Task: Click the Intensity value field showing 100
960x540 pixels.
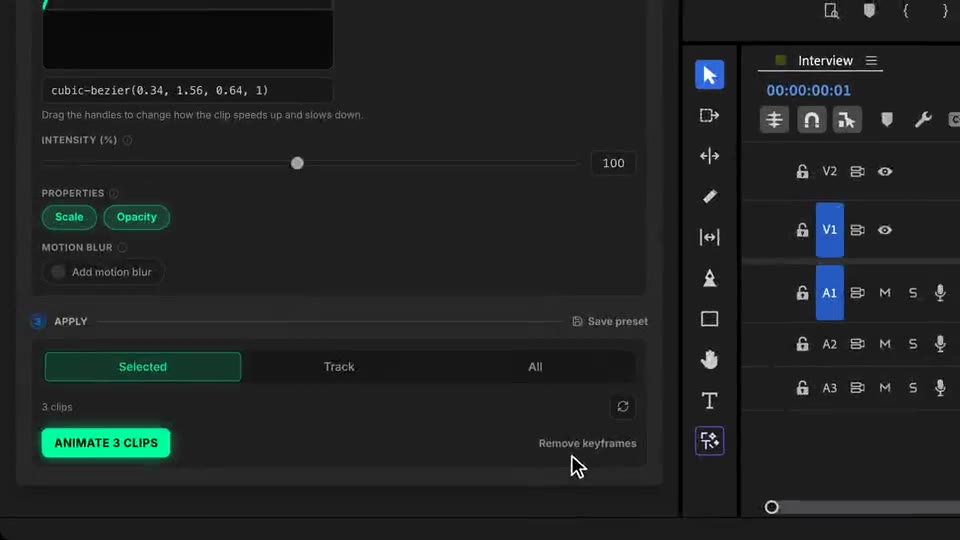Action: pos(613,163)
